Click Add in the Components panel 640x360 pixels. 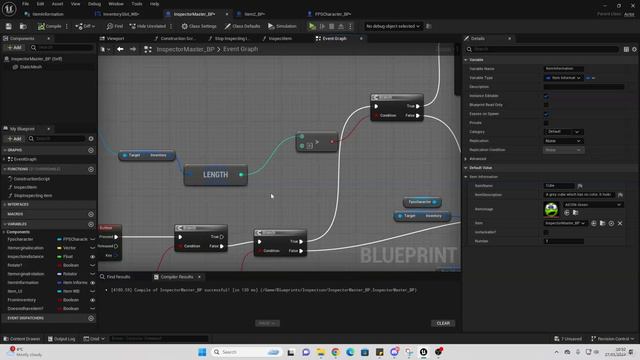coord(14,48)
